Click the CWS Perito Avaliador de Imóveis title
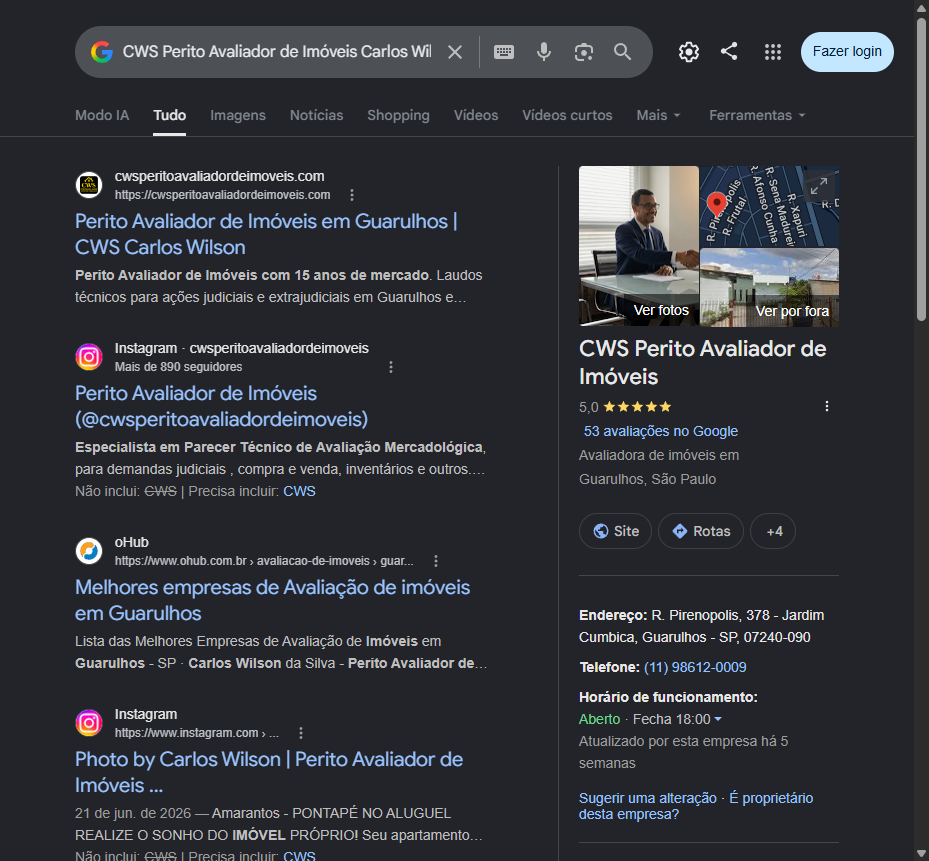The height and width of the screenshot is (861, 929). pyautogui.click(x=703, y=362)
